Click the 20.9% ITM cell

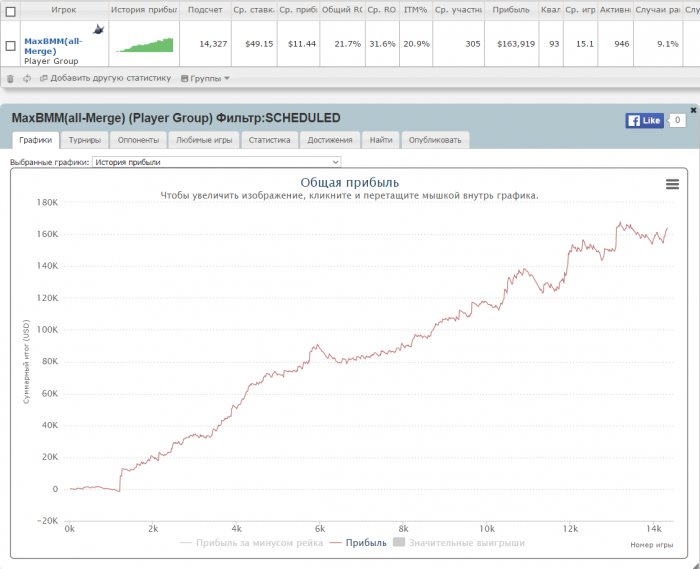pyautogui.click(x=416, y=44)
